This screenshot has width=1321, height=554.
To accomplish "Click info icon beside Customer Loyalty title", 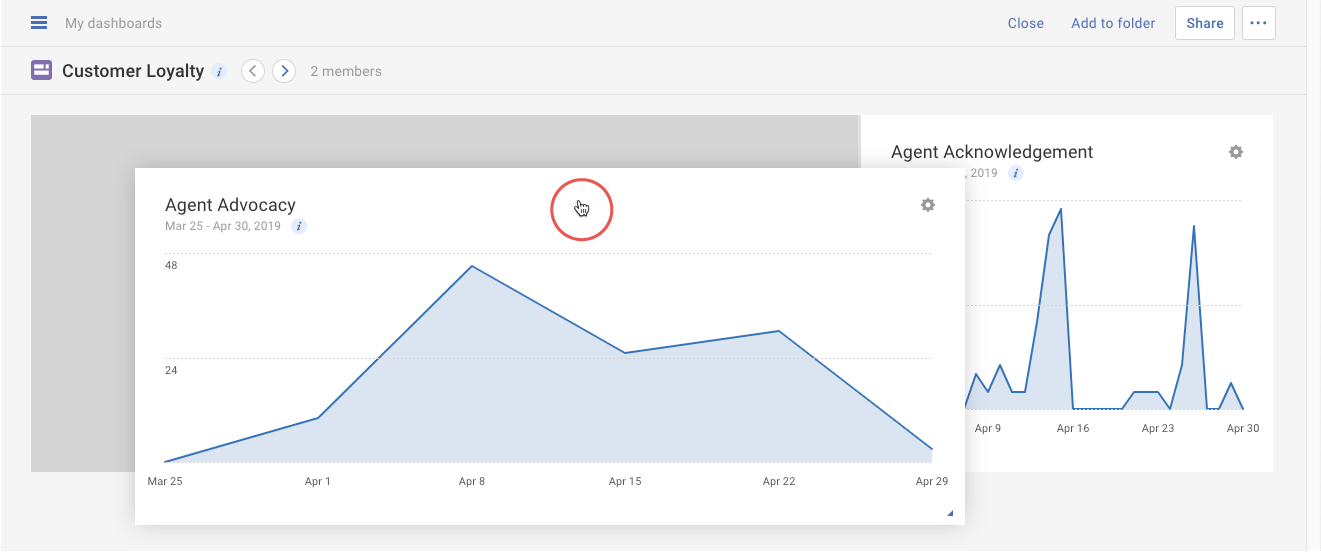I will coord(220,72).
